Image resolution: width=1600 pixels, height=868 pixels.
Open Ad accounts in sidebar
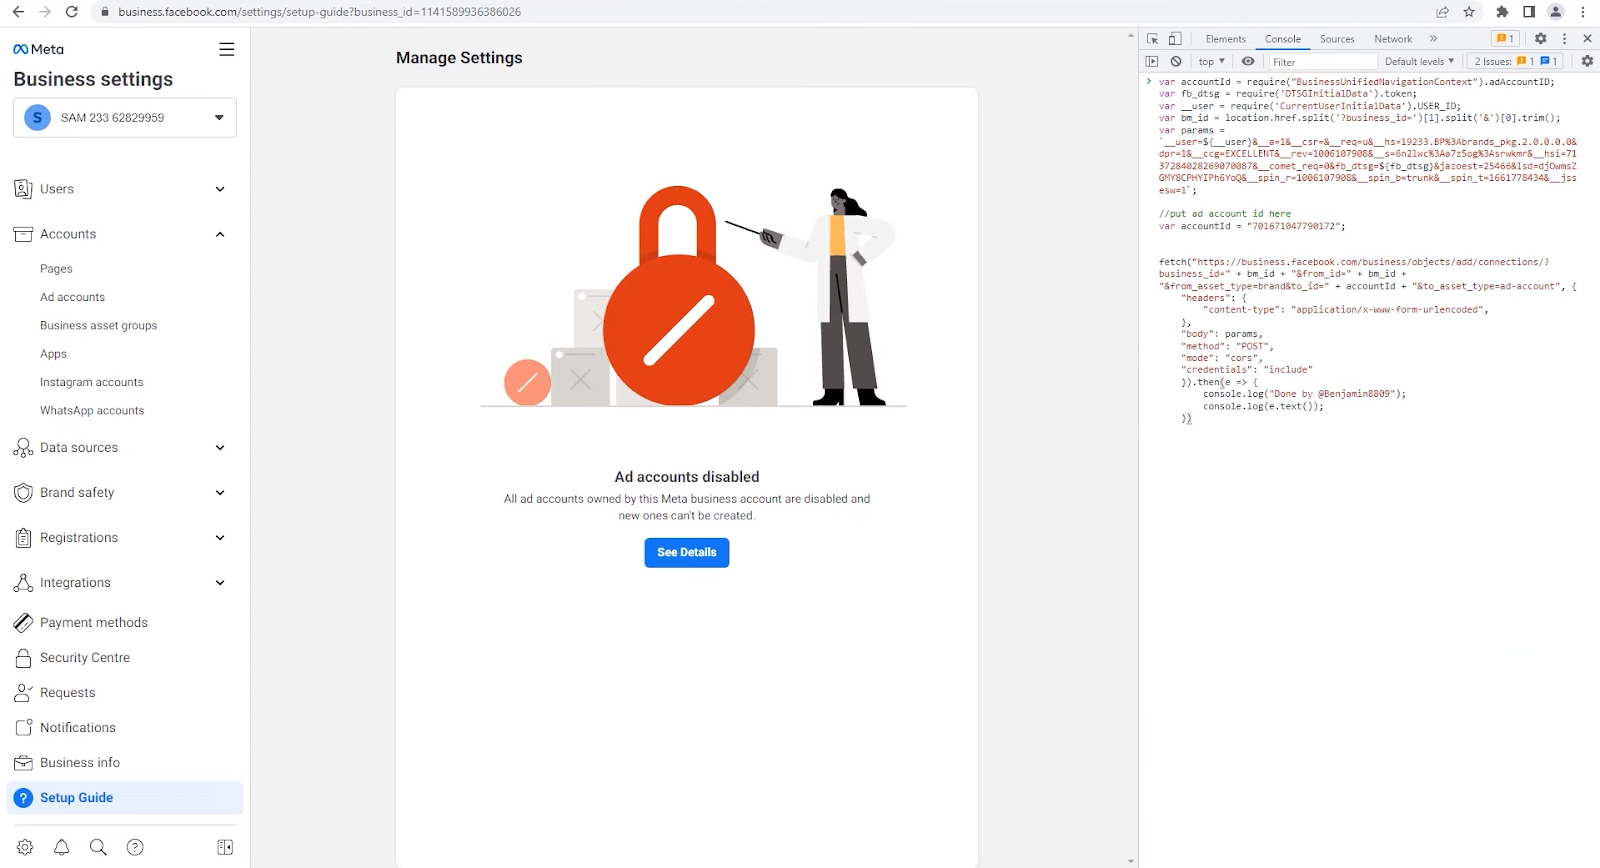point(72,297)
